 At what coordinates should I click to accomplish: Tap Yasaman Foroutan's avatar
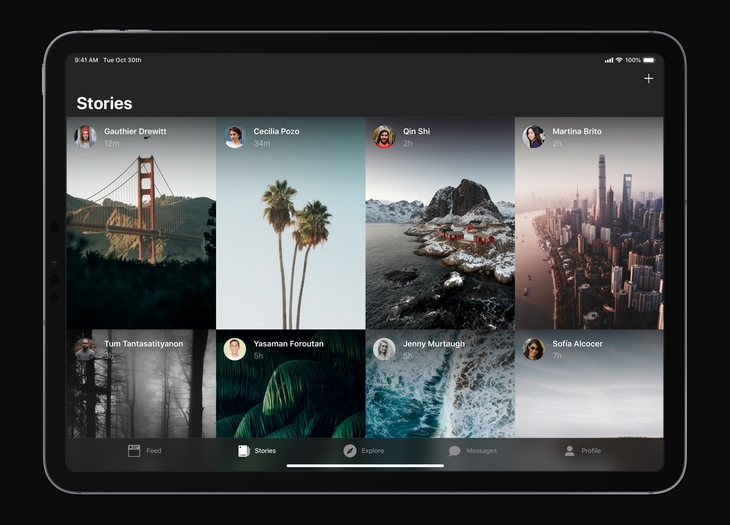point(235,349)
